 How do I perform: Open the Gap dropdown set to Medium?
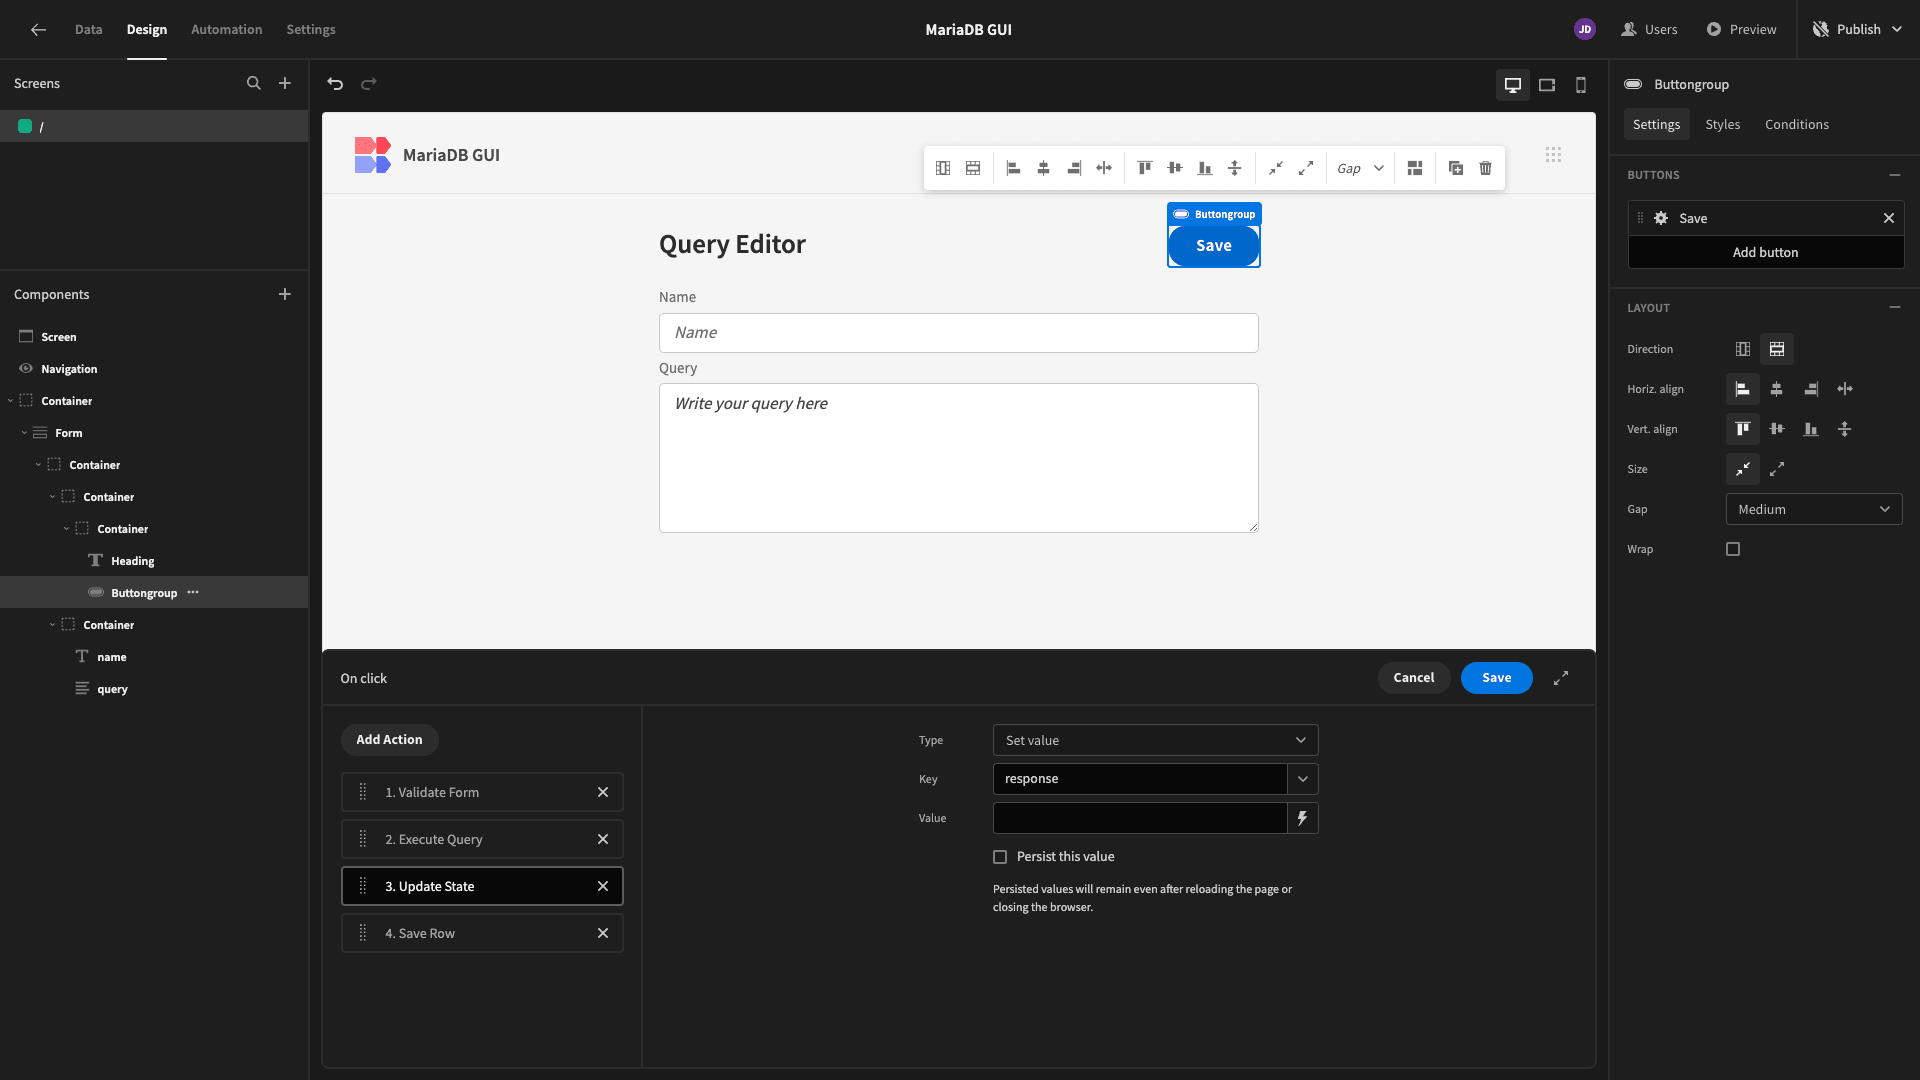(1814, 509)
